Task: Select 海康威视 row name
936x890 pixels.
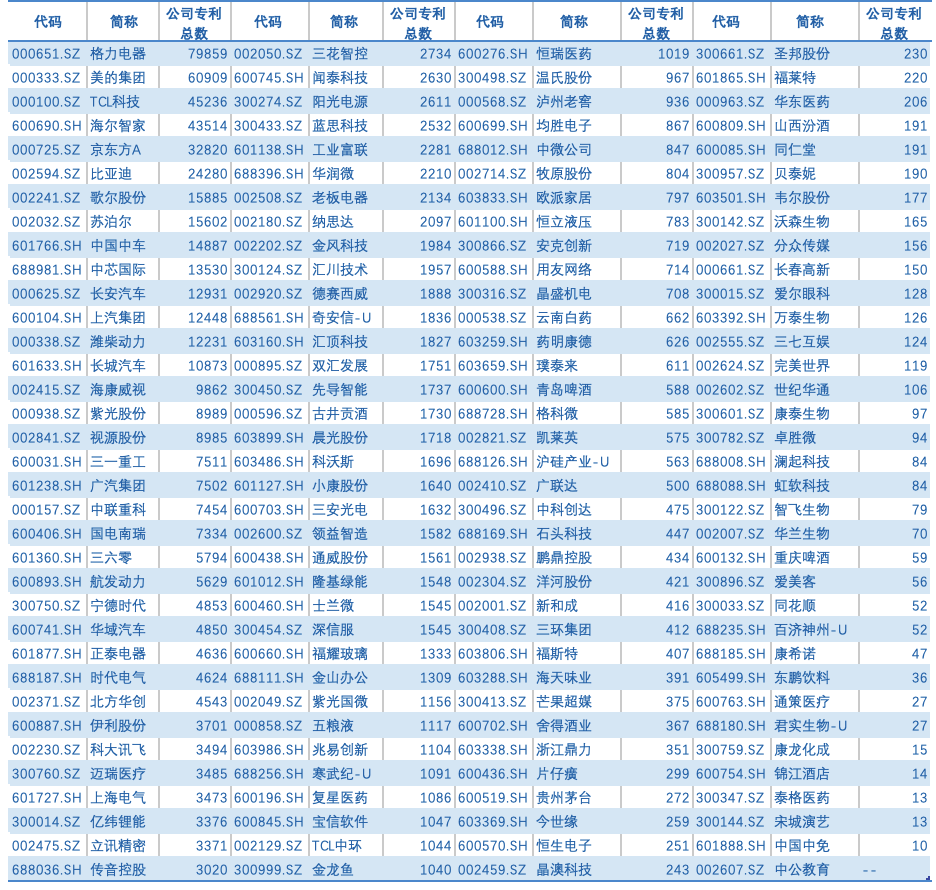Action: coord(118,390)
